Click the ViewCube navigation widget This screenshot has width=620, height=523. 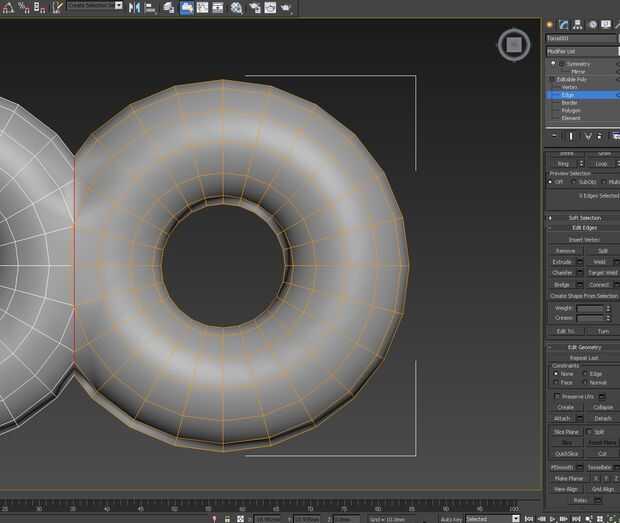coord(513,44)
